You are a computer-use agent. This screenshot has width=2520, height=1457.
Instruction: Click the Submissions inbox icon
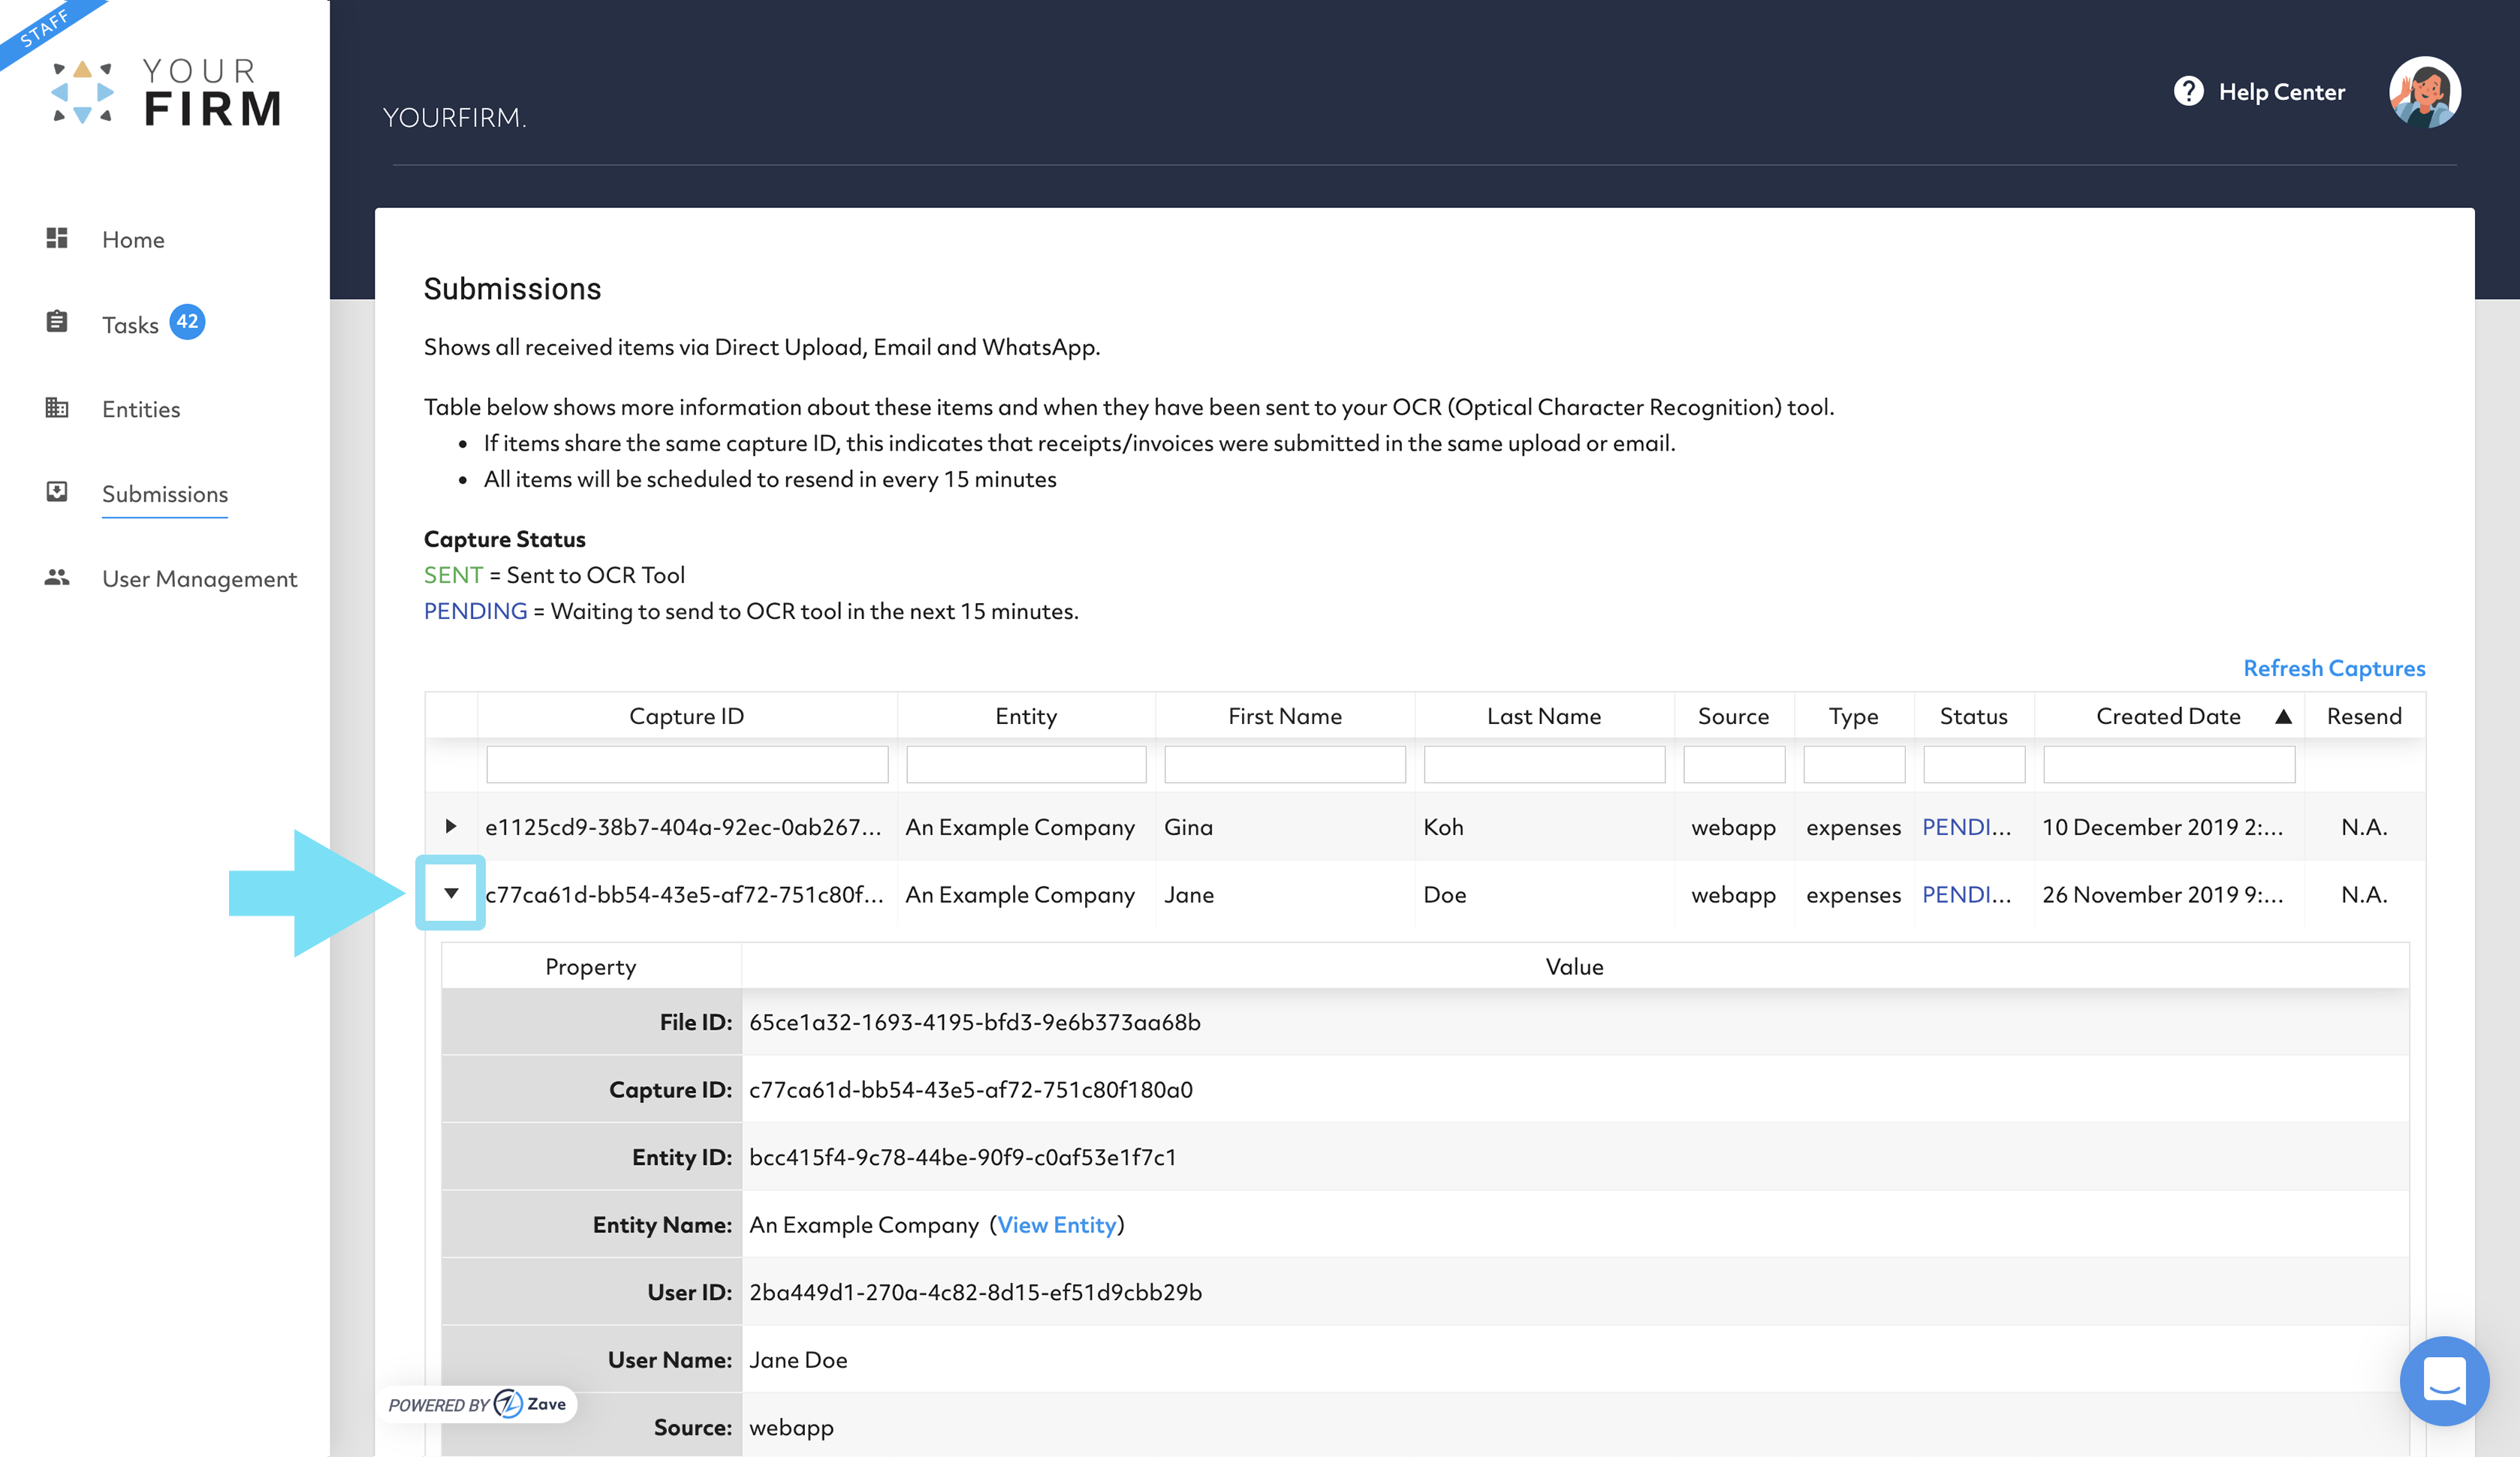(57, 492)
